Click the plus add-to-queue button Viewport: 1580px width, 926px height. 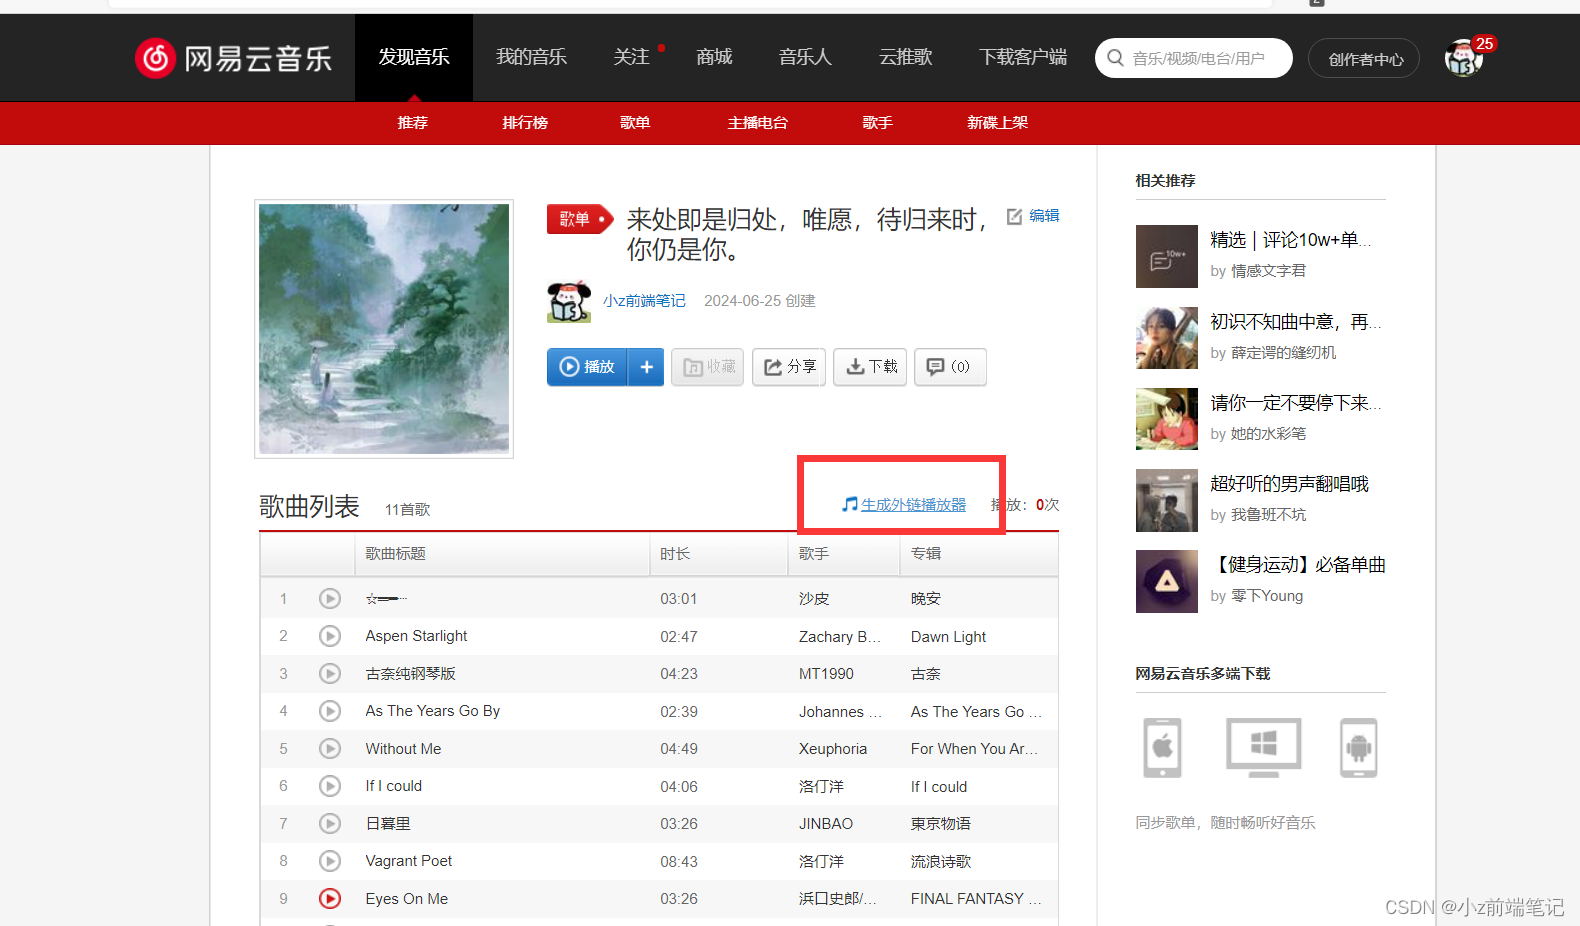[646, 367]
